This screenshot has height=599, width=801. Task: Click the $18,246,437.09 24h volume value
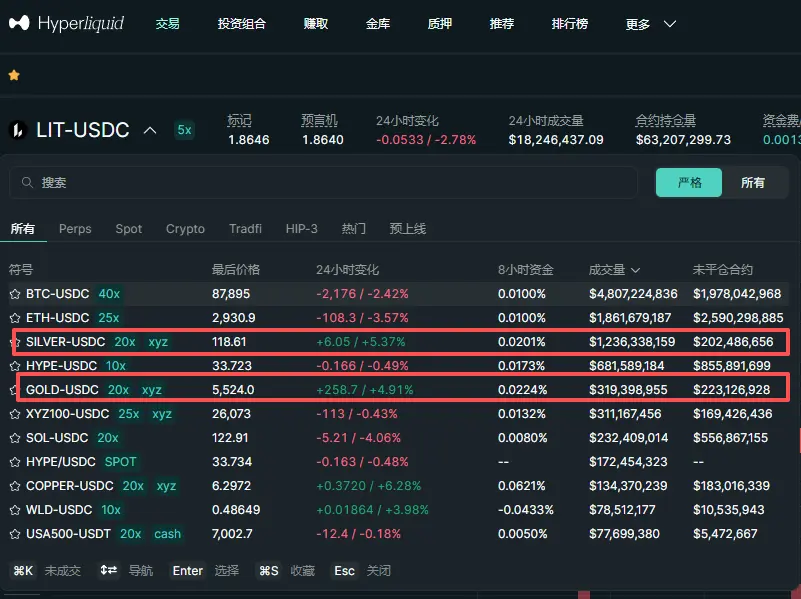(556, 140)
